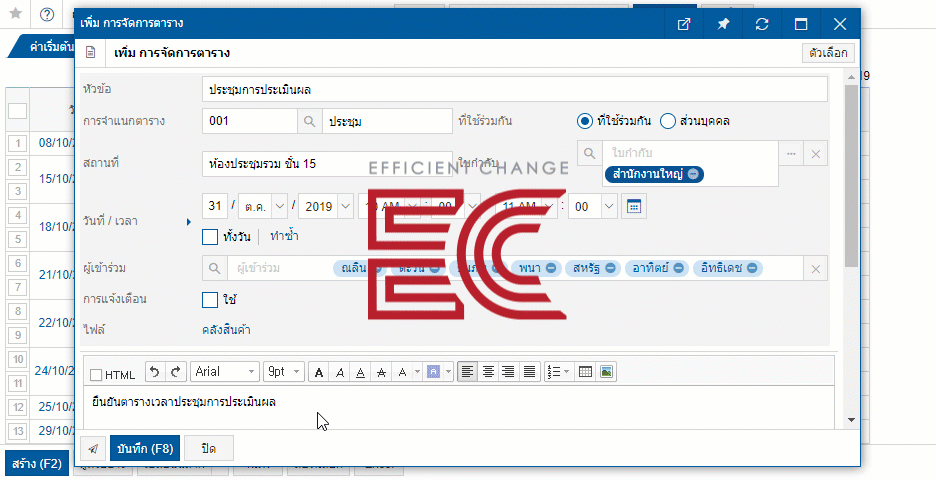The height and width of the screenshot is (480, 936).
Task: Open the numbered list dropdown
Action: click(x=559, y=372)
